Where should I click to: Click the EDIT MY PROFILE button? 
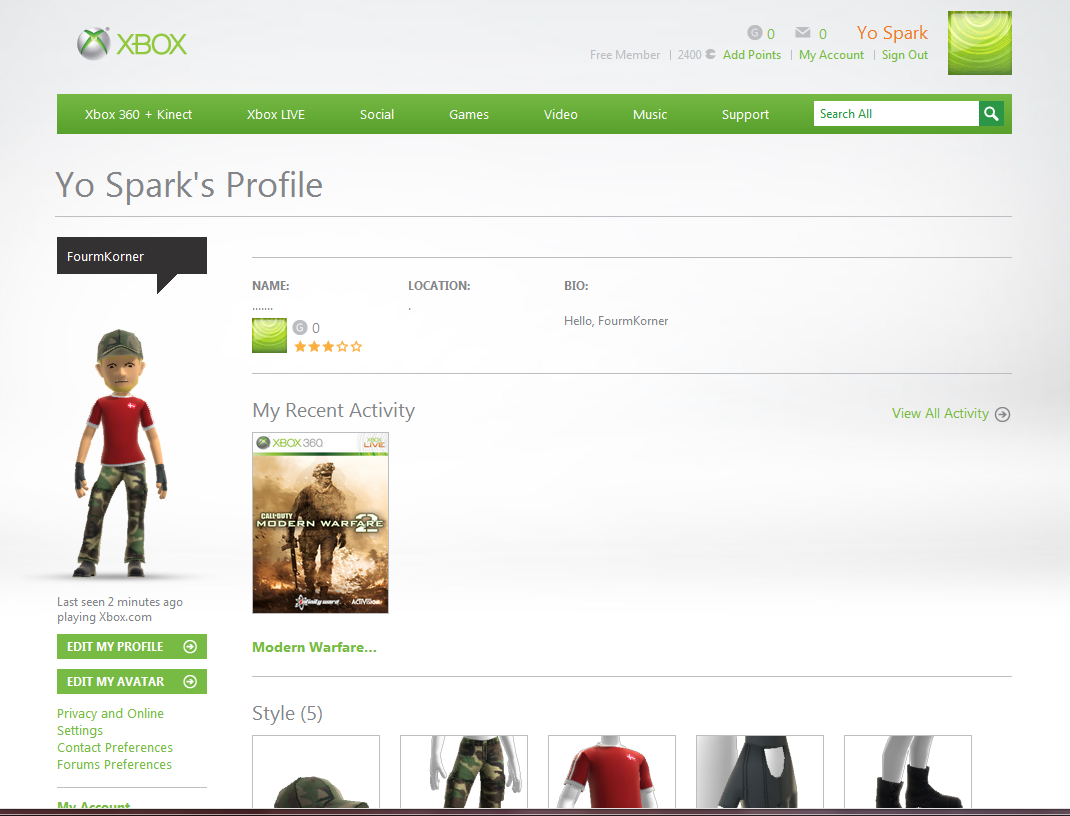(x=132, y=646)
